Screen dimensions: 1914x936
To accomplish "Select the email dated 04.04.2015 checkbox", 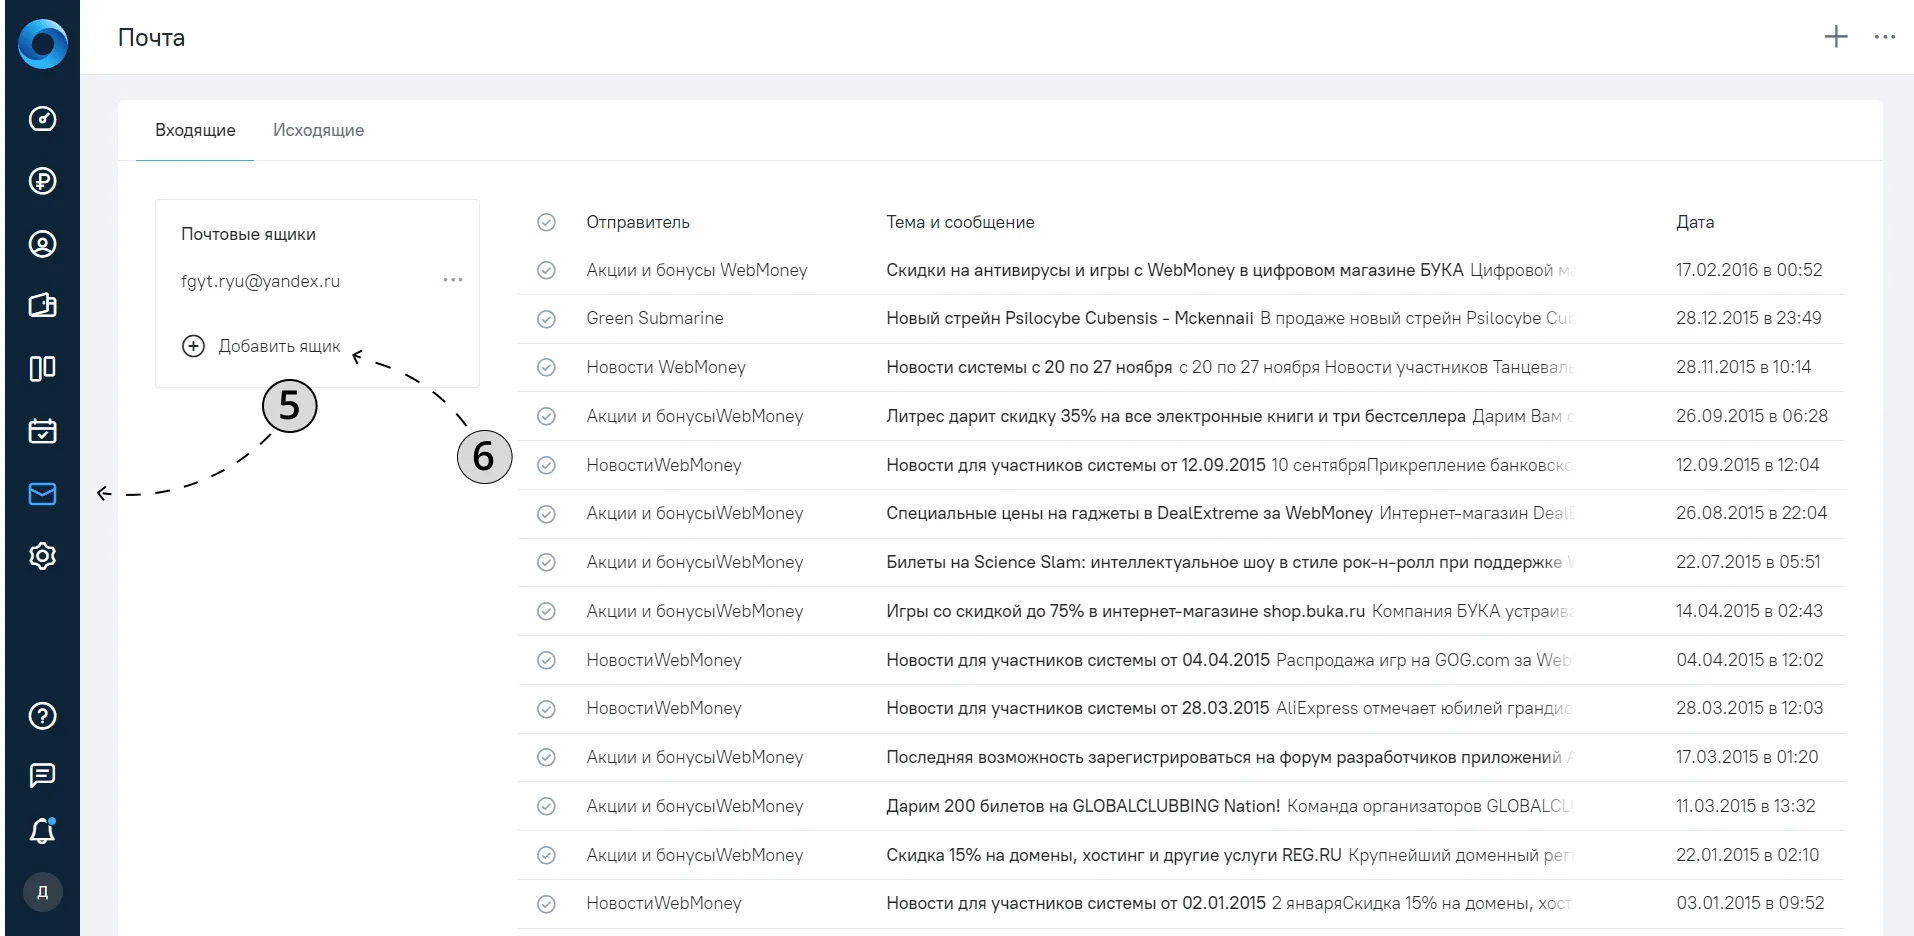I will click(546, 660).
